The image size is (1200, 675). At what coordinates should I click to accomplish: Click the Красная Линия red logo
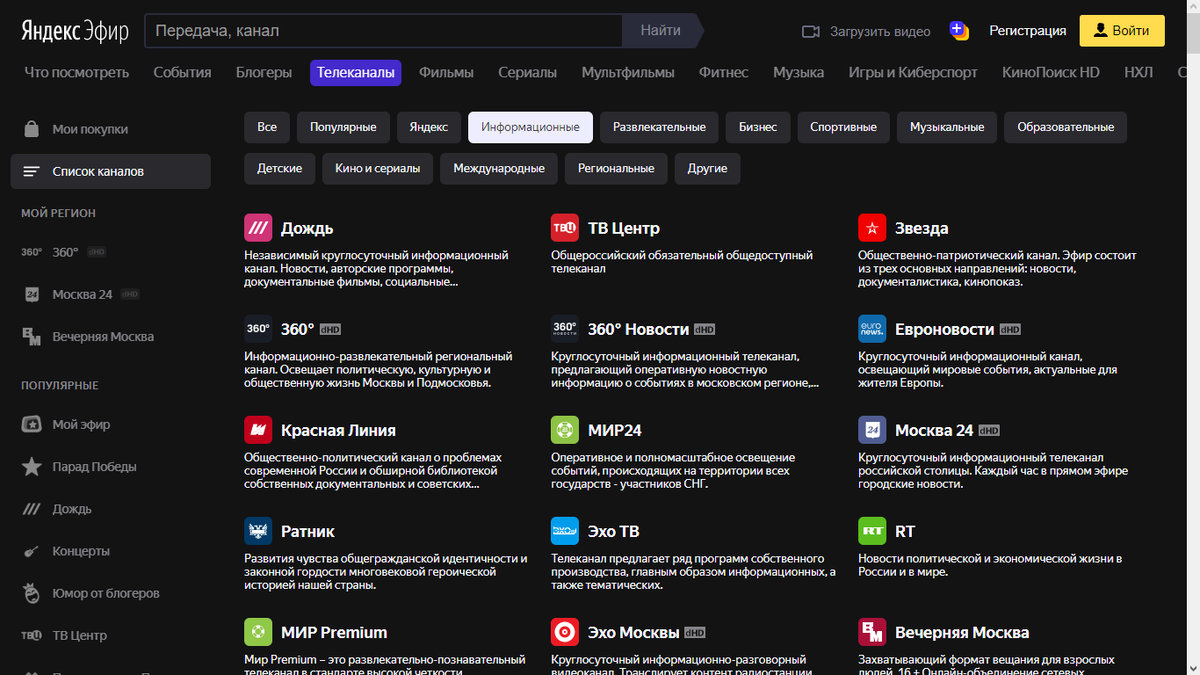[258, 430]
